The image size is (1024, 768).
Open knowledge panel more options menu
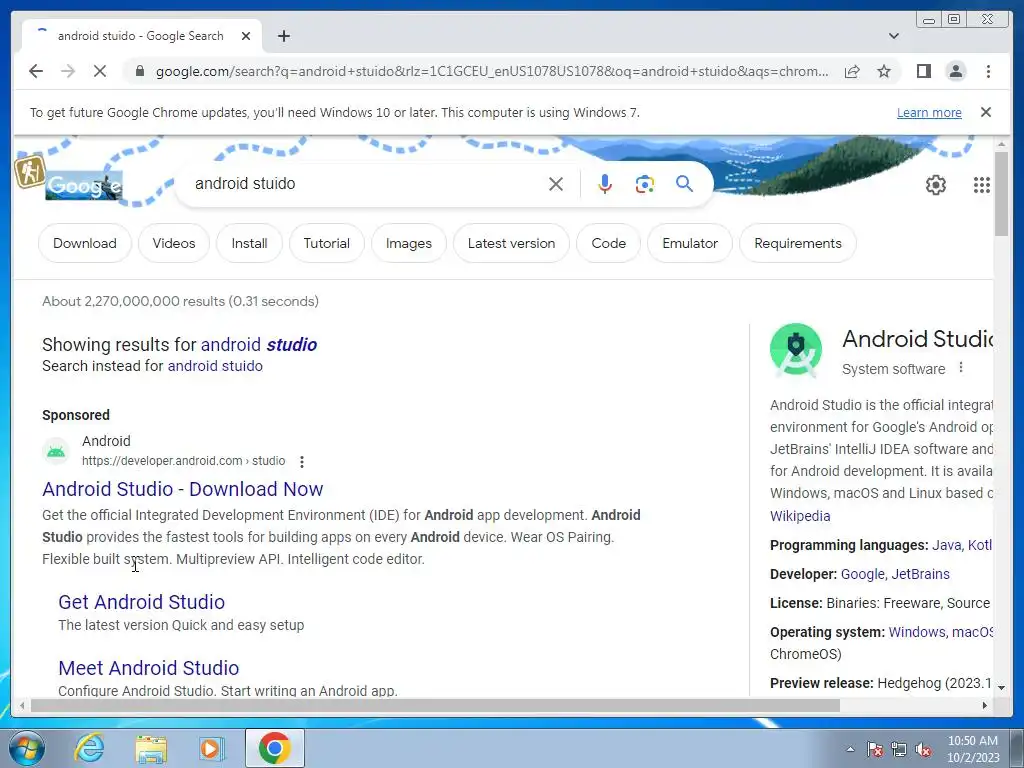(x=961, y=368)
